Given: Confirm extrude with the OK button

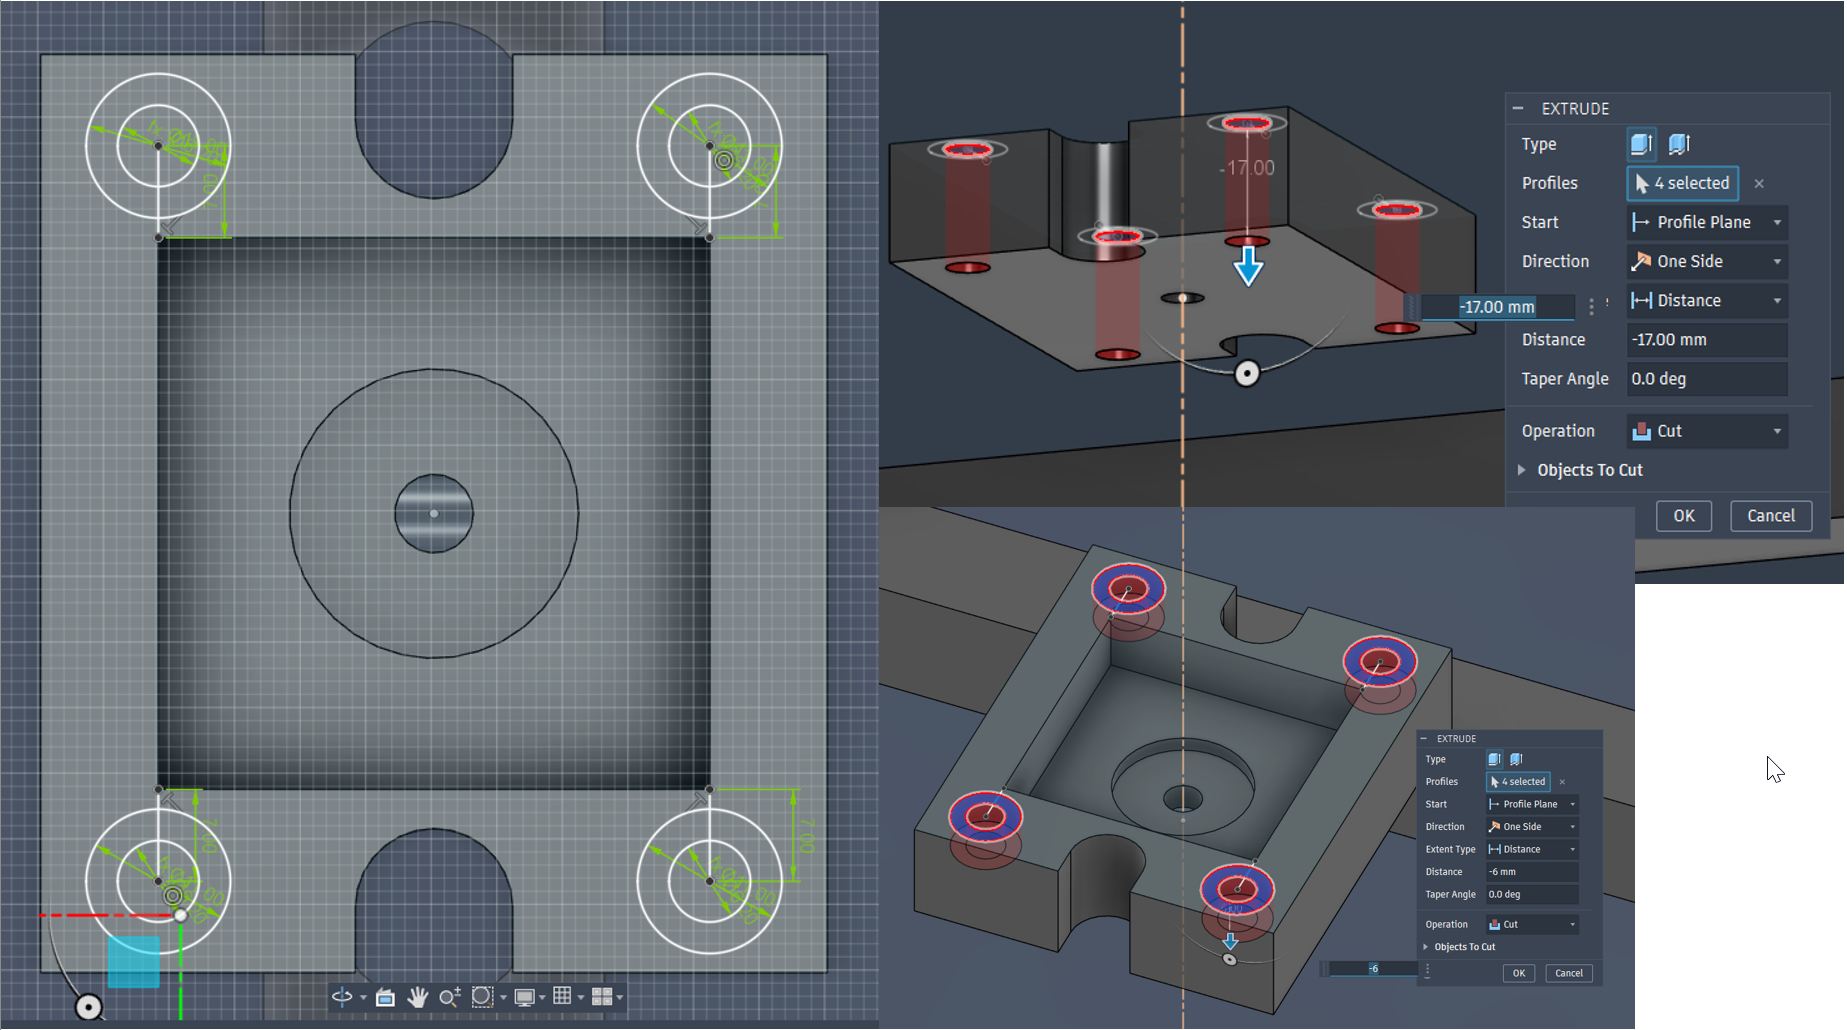Looking at the screenshot, I should pyautogui.click(x=1683, y=515).
